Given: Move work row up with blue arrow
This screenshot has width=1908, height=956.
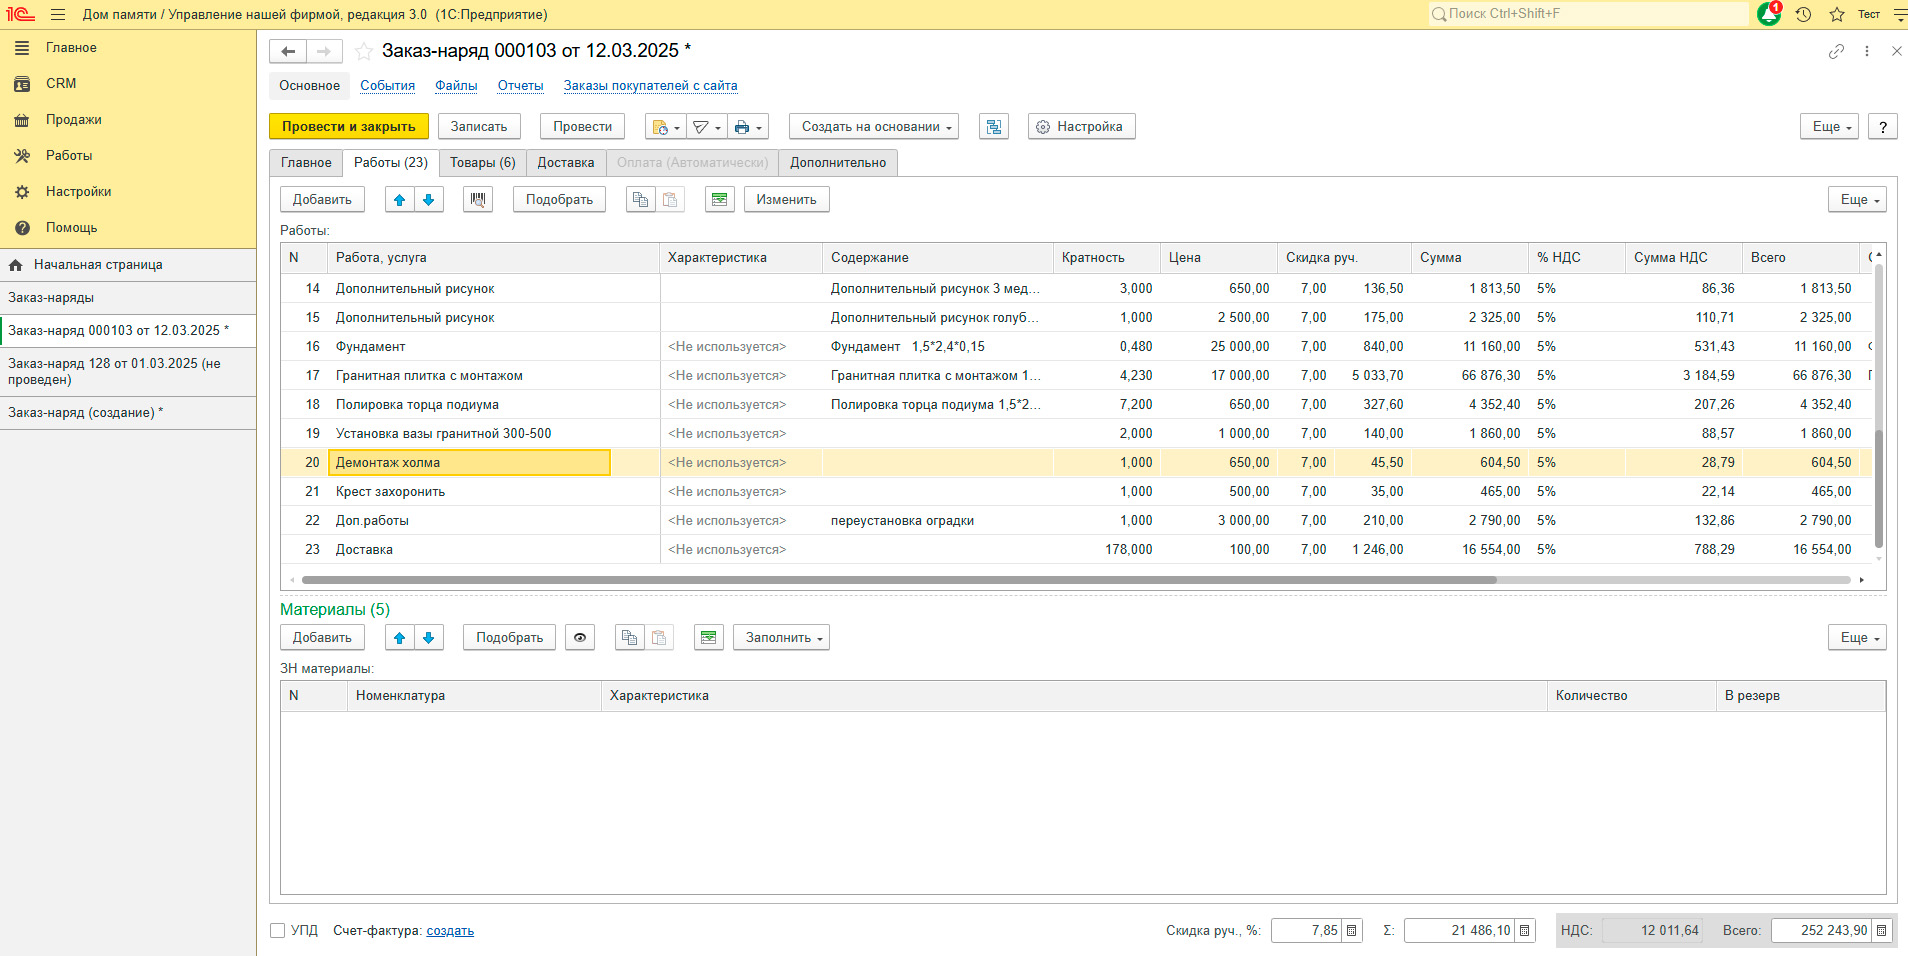Looking at the screenshot, I should coord(399,200).
